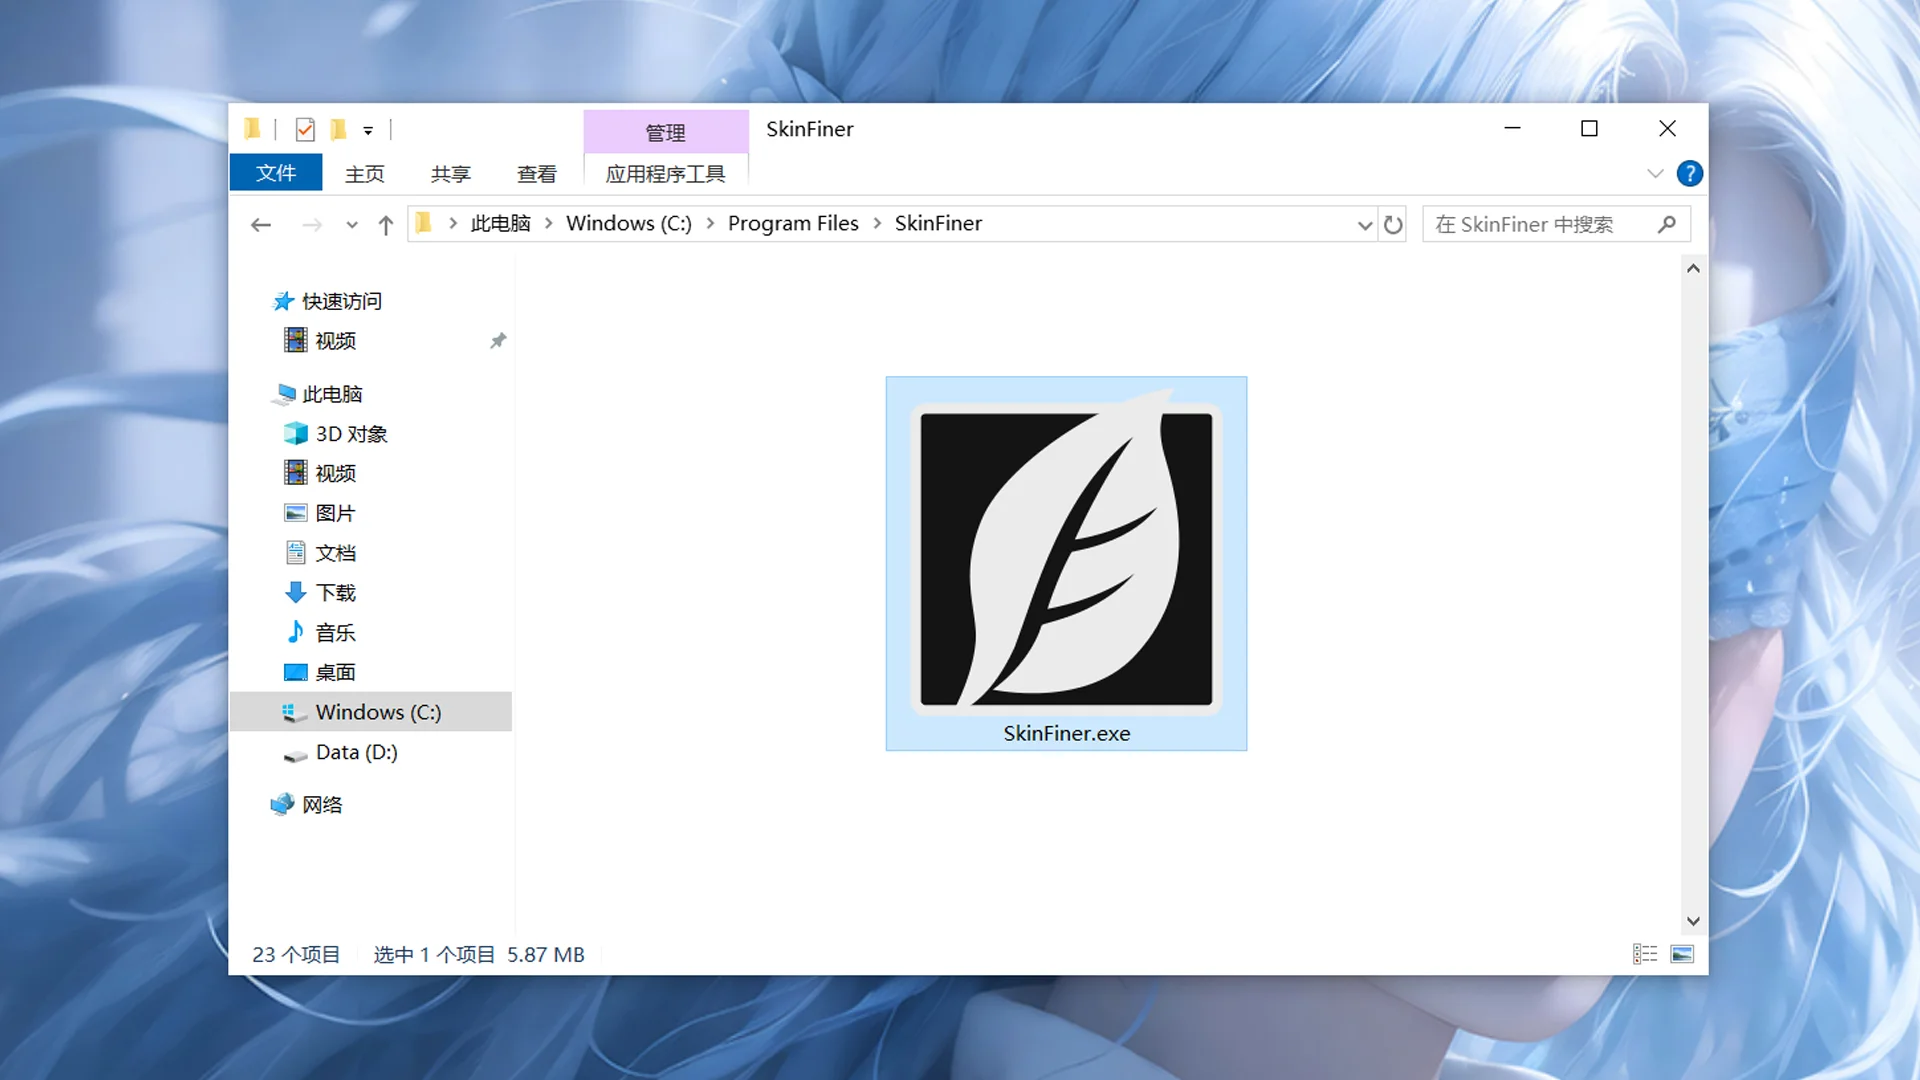Click the search magnifier icon
The height and width of the screenshot is (1080, 1920).
click(1666, 225)
